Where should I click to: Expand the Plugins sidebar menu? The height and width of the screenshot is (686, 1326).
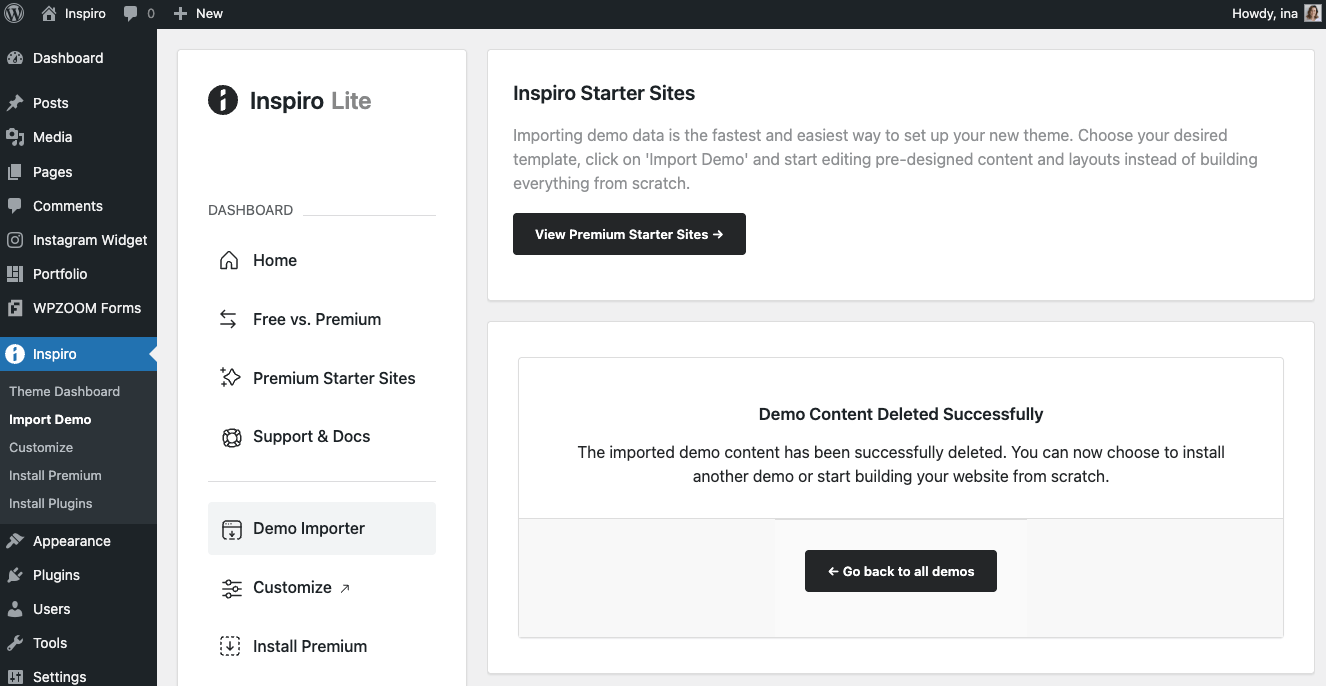point(56,575)
